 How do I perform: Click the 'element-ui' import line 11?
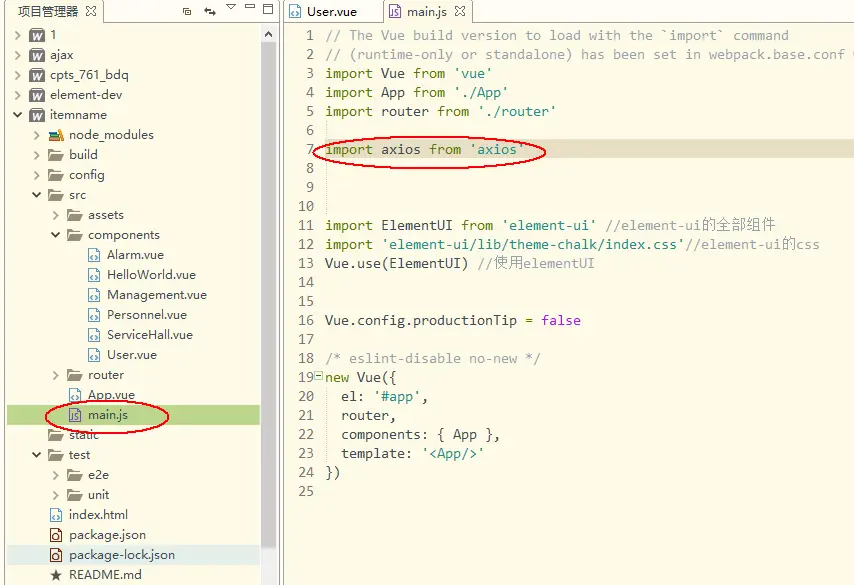(x=550, y=226)
